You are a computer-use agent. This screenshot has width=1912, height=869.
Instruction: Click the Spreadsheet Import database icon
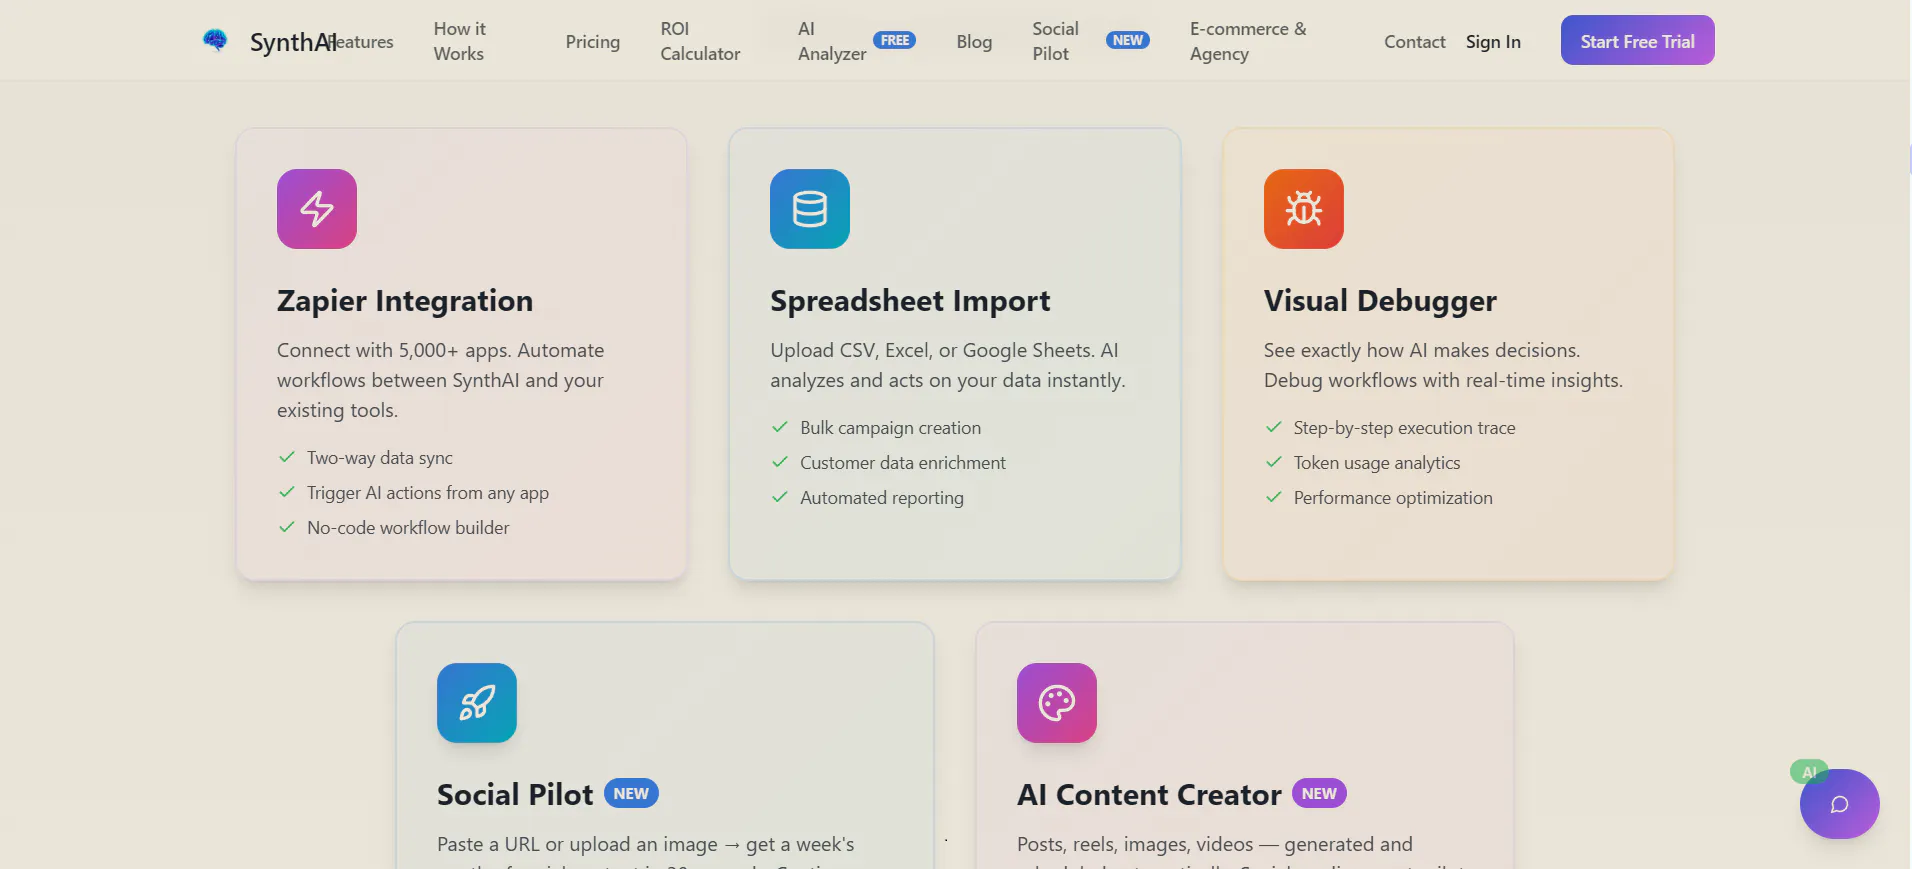click(810, 209)
